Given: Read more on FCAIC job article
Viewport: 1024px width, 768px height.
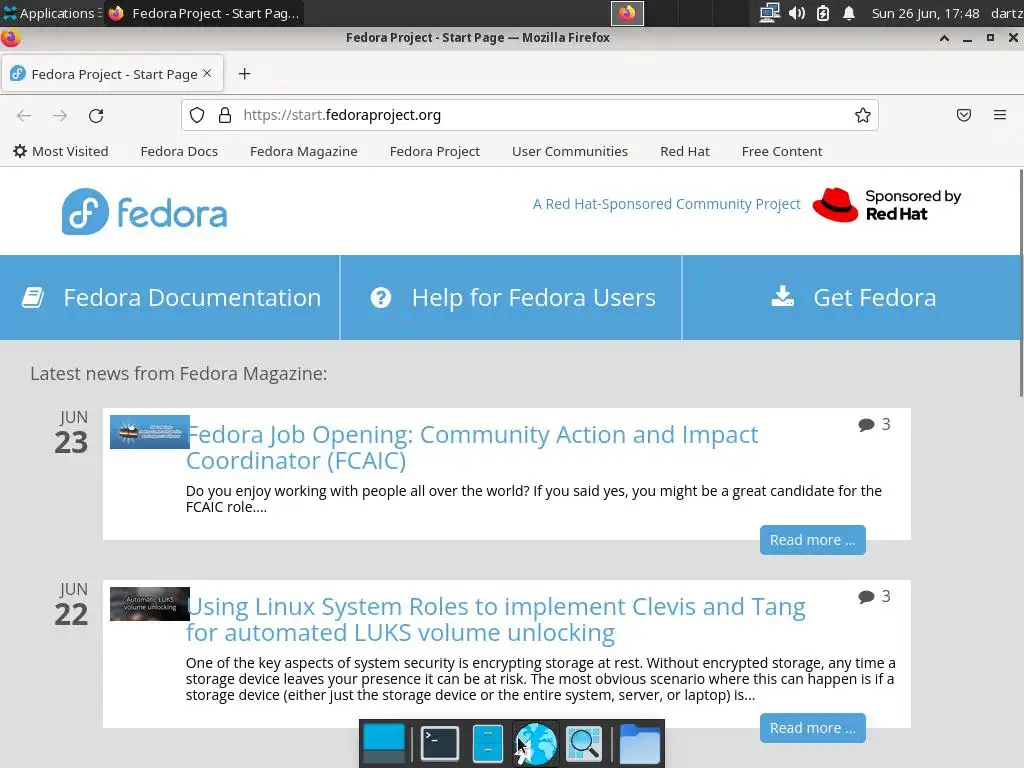Looking at the screenshot, I should pos(812,540).
